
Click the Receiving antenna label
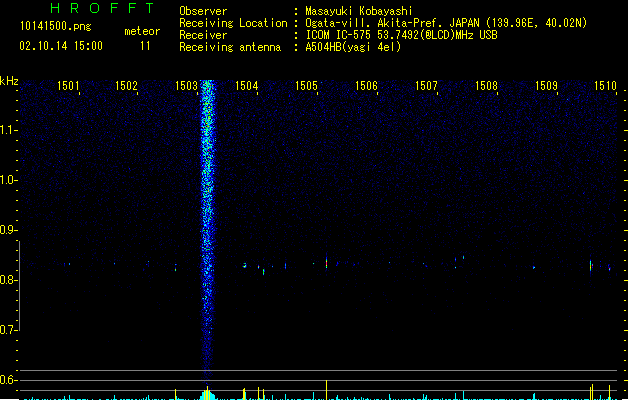[x=230, y=47]
